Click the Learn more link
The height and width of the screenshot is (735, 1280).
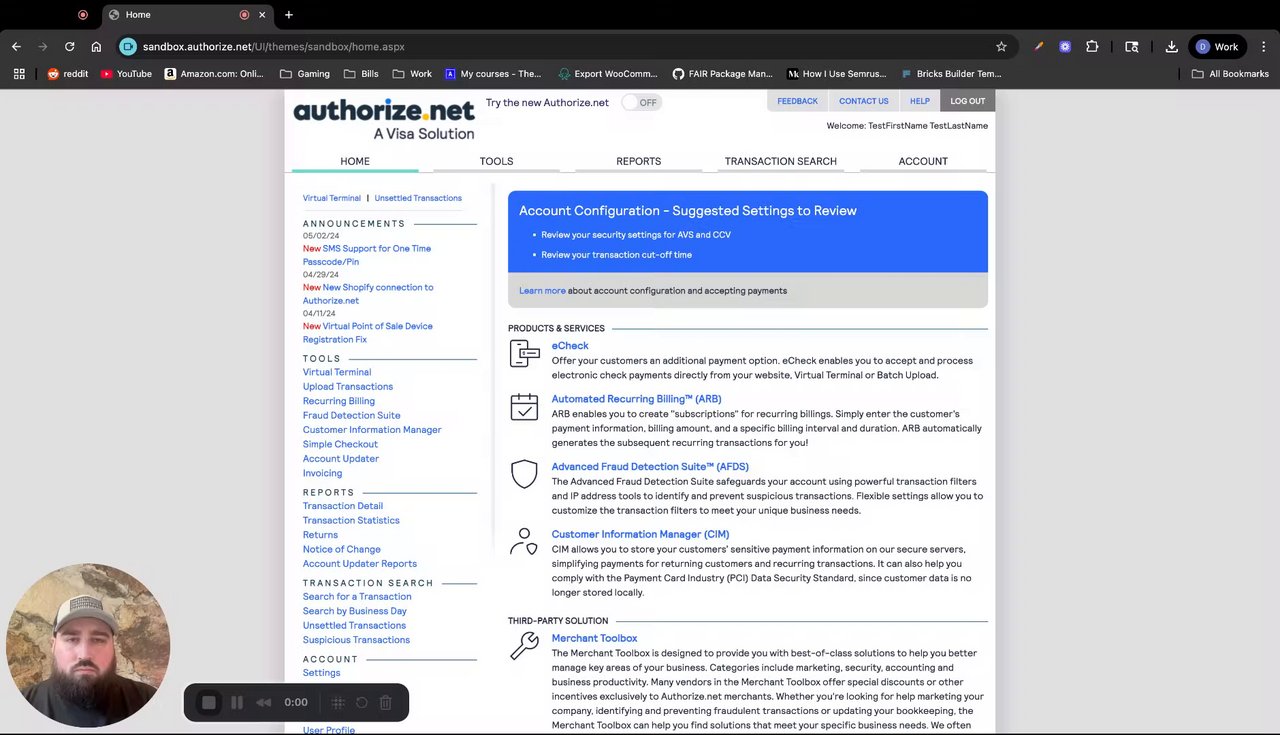[x=542, y=291]
